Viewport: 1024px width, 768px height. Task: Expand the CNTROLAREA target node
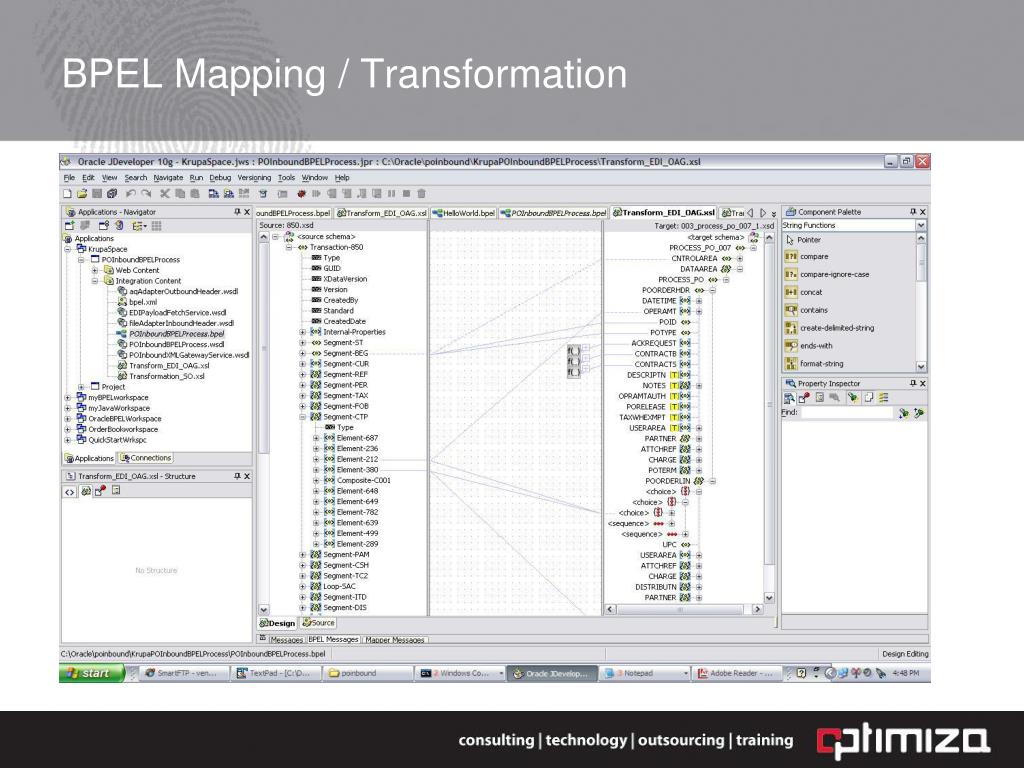tap(739, 259)
